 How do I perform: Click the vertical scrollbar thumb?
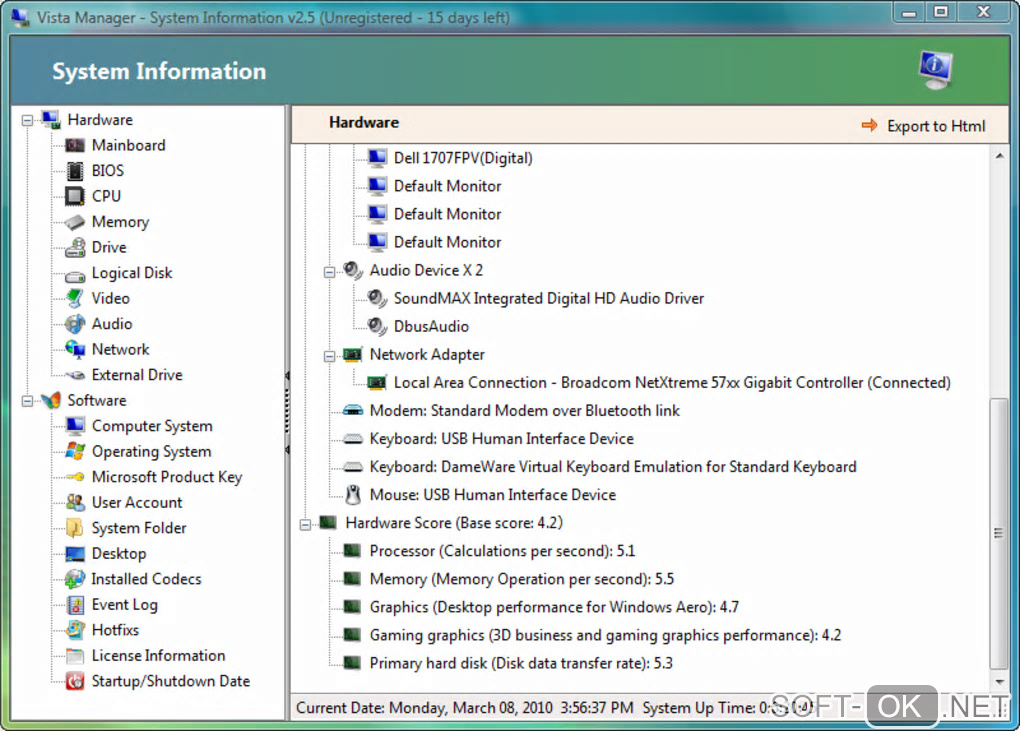[x=999, y=533]
